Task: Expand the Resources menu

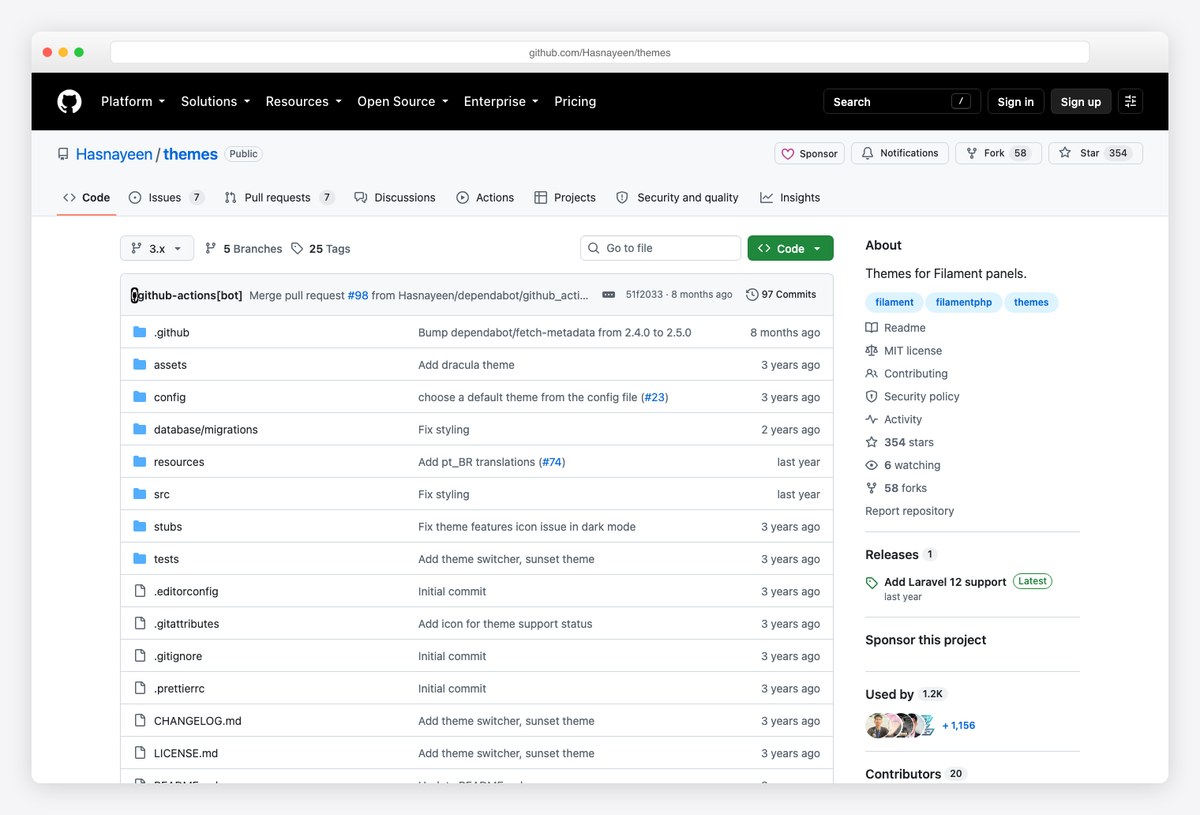Action: (x=304, y=101)
